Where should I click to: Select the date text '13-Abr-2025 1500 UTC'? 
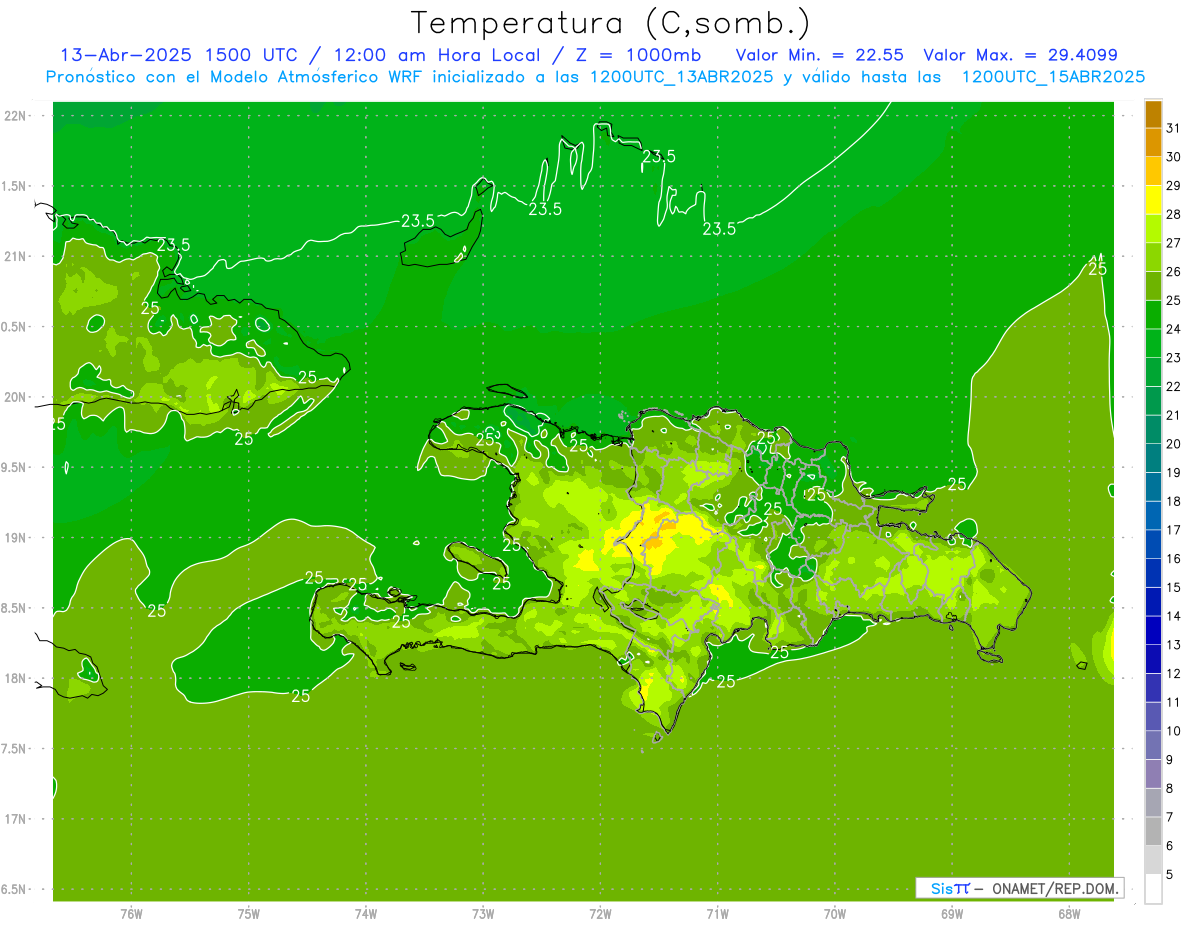tap(178, 55)
